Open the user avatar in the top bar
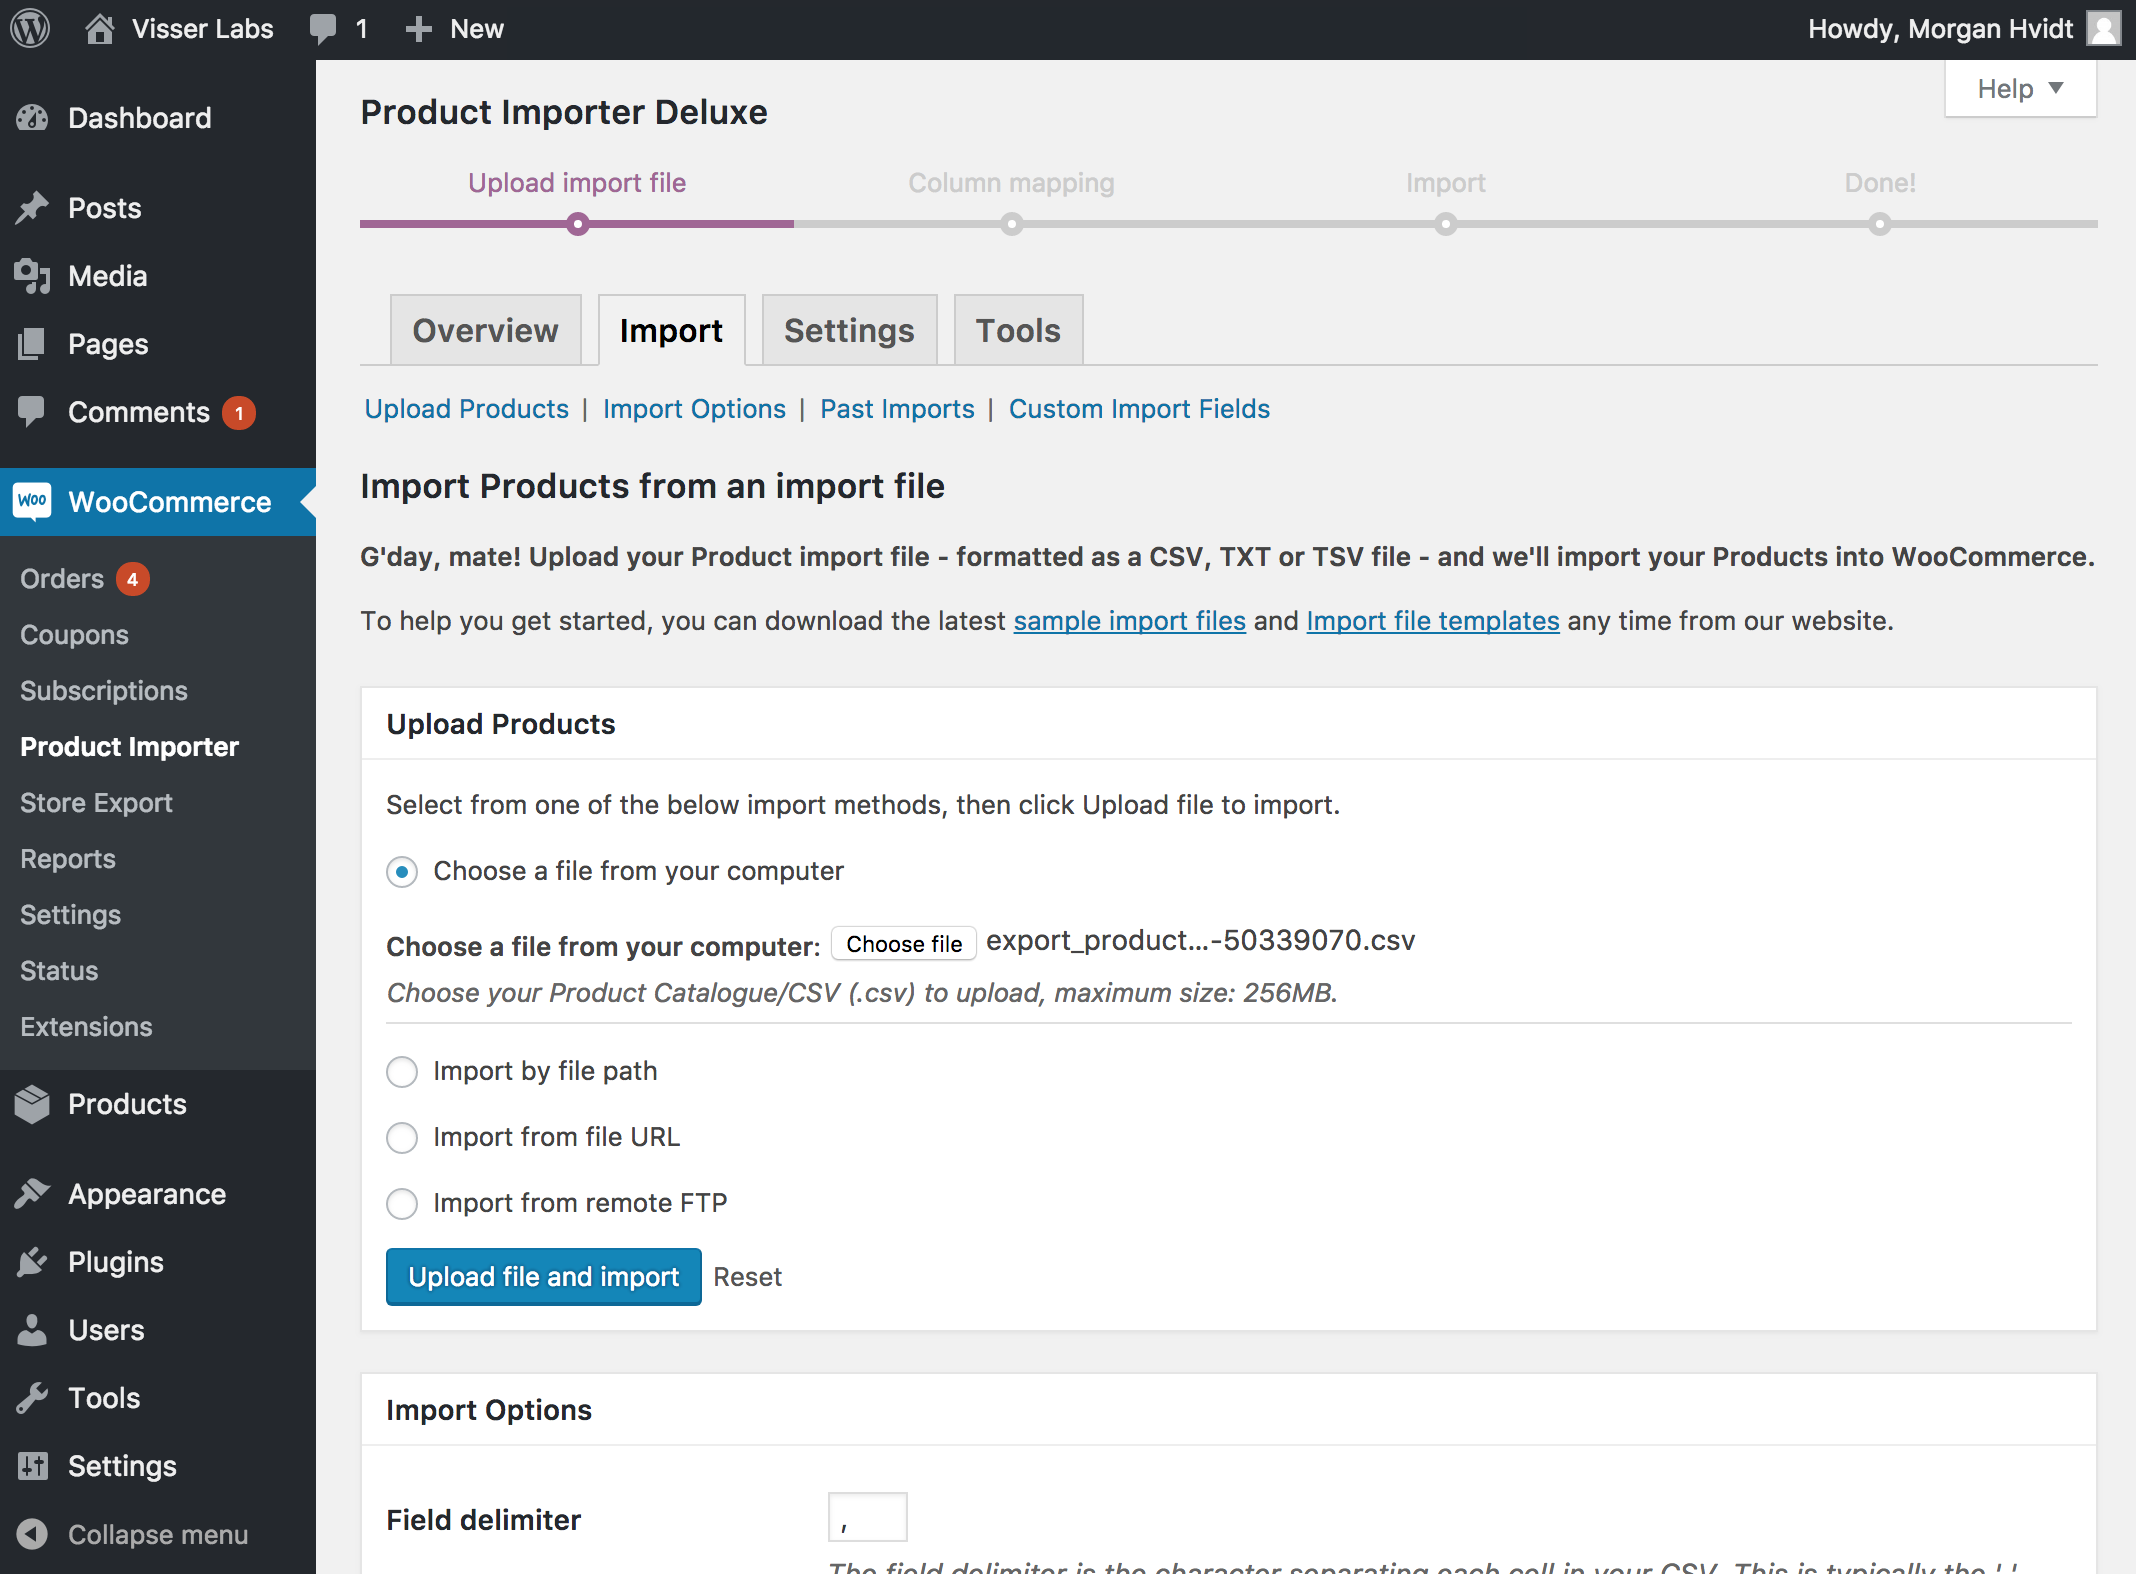The image size is (2136, 1574). tap(2104, 28)
